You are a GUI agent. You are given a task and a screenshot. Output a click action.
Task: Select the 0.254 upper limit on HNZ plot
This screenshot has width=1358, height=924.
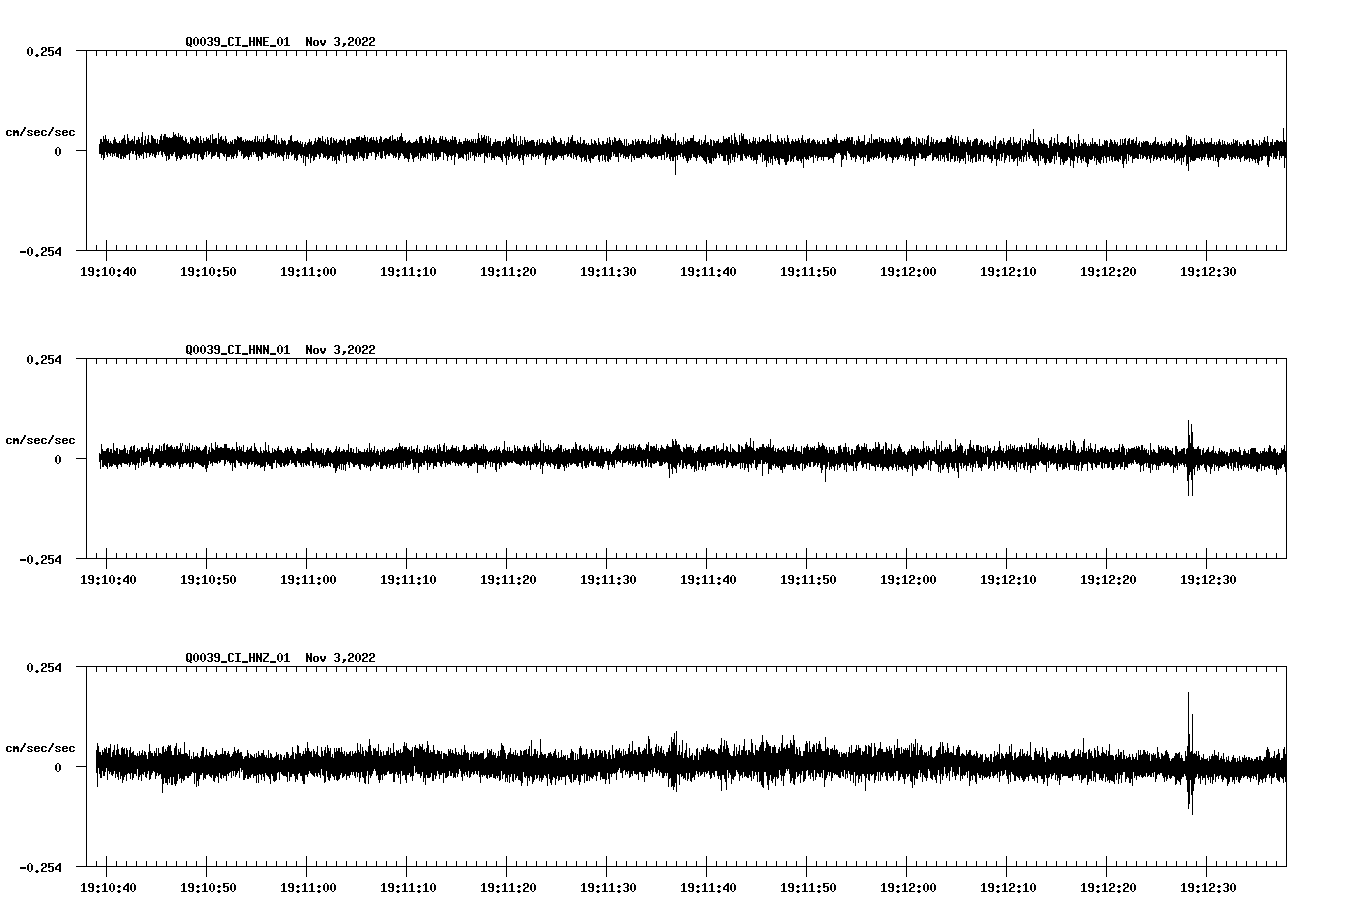pyautogui.click(x=43, y=667)
